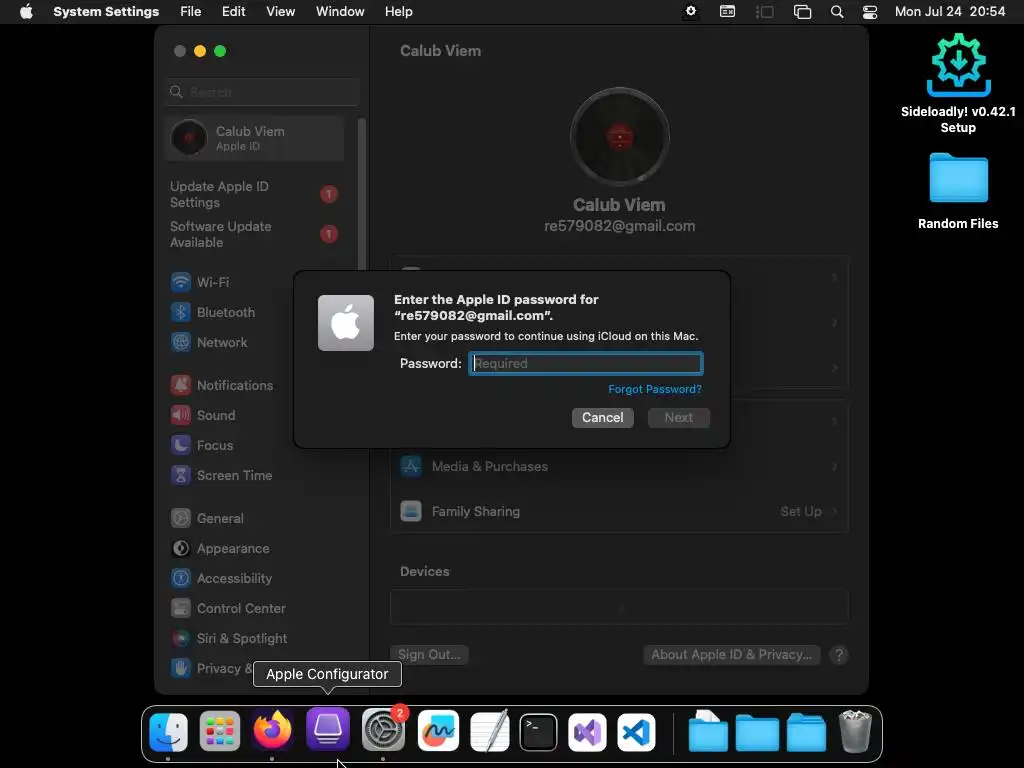Click the sidebar scrollbar

(361, 193)
